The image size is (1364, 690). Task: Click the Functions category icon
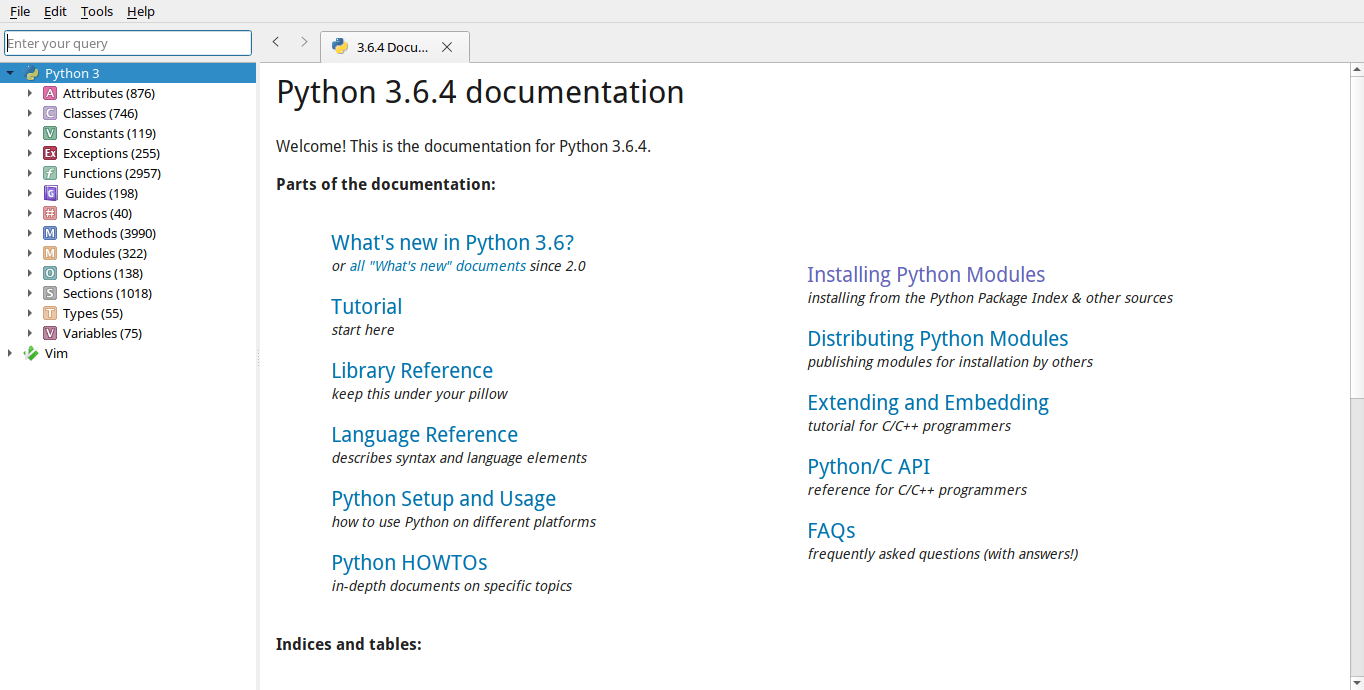[50, 173]
